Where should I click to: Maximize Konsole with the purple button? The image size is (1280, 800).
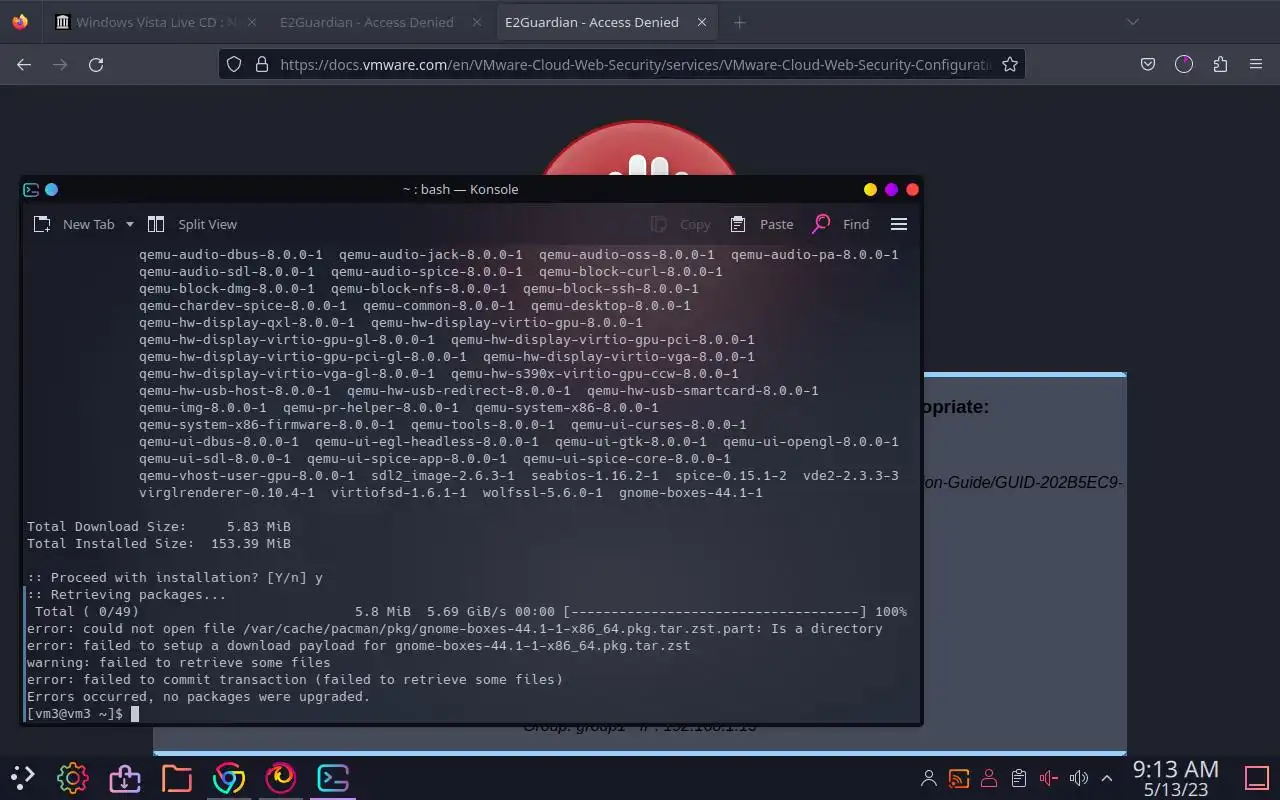[891, 189]
